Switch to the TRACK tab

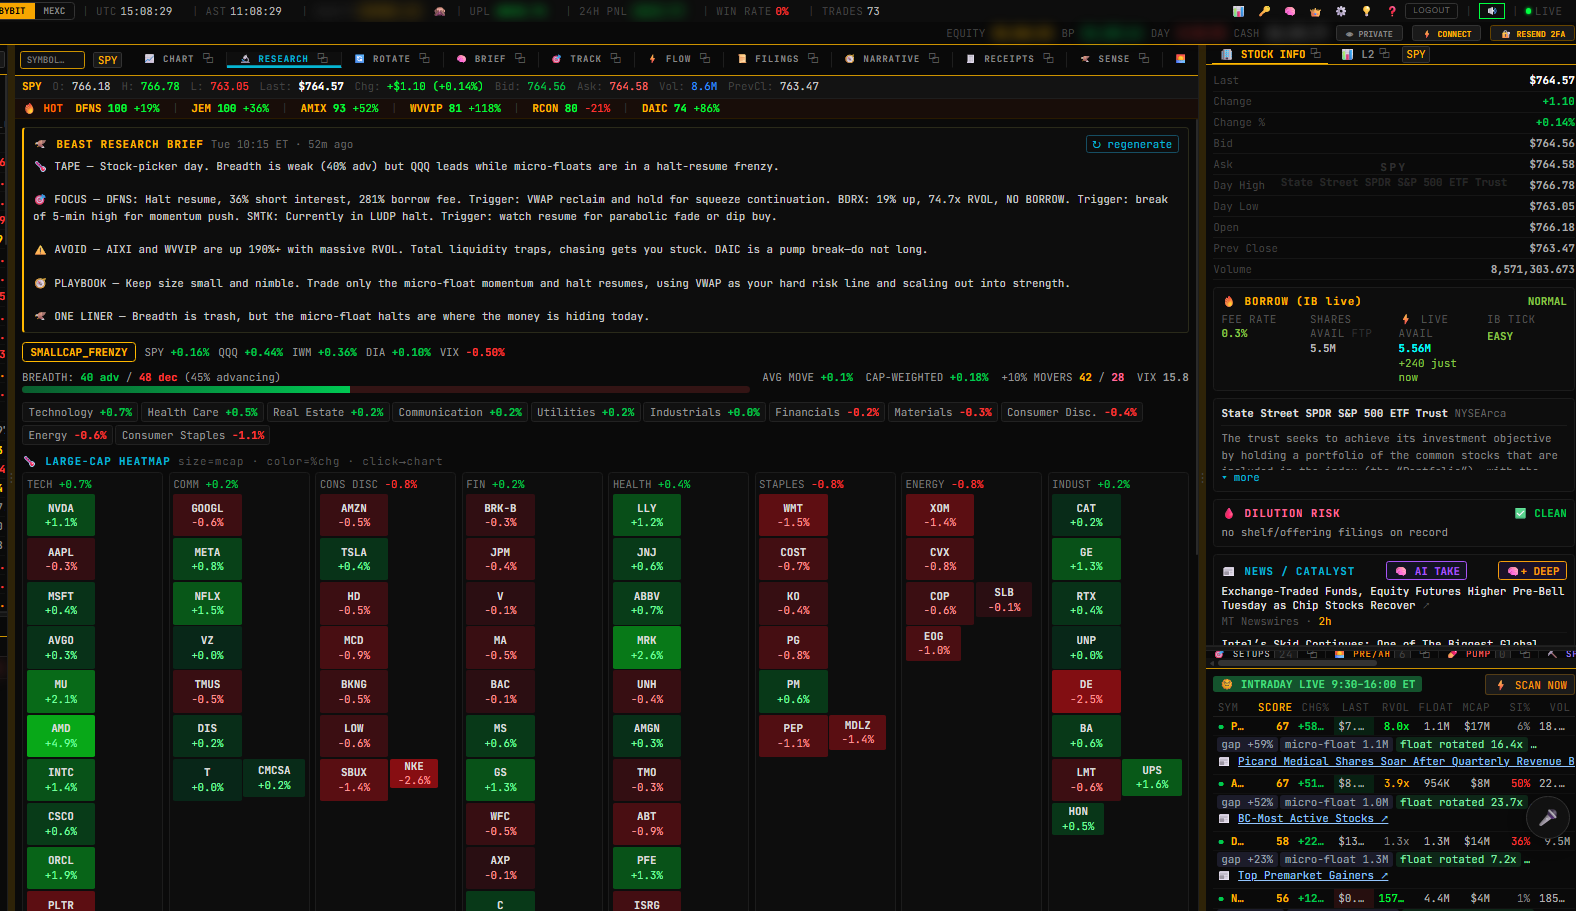click(577, 59)
